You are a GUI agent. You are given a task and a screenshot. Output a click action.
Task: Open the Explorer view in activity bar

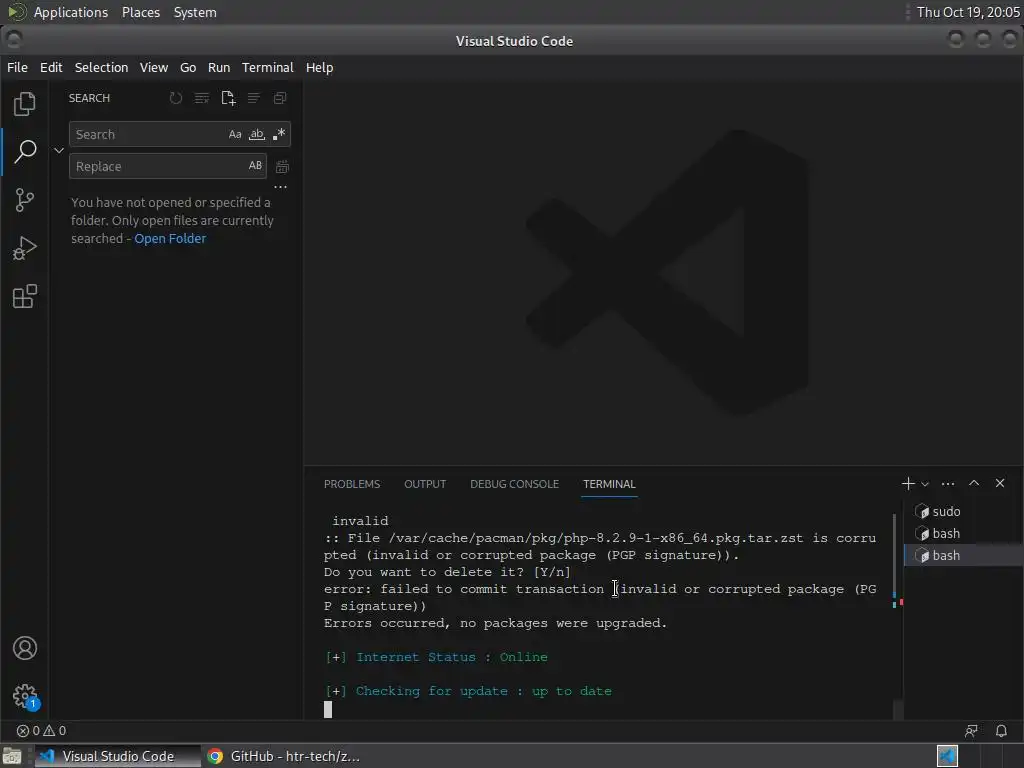25,104
